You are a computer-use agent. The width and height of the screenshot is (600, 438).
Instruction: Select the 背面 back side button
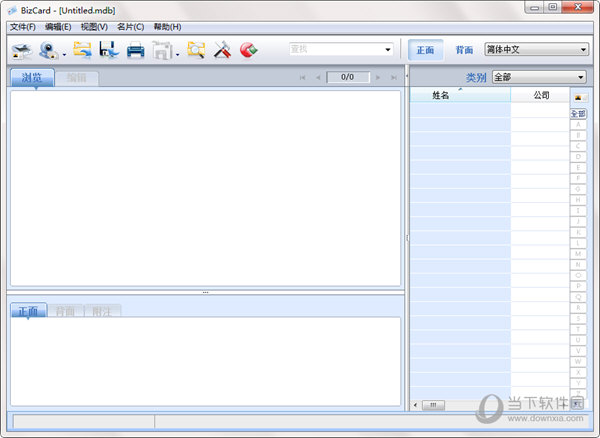click(464, 50)
